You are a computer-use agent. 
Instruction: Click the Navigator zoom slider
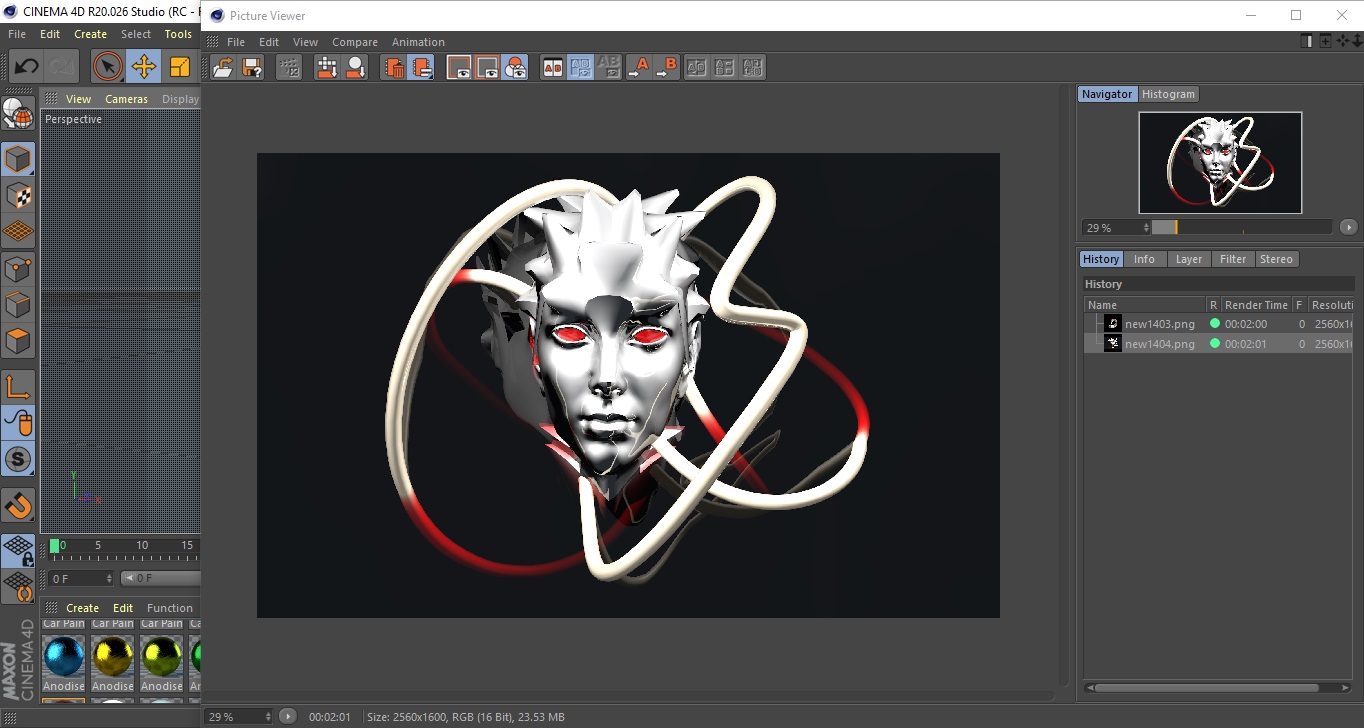point(1241,228)
